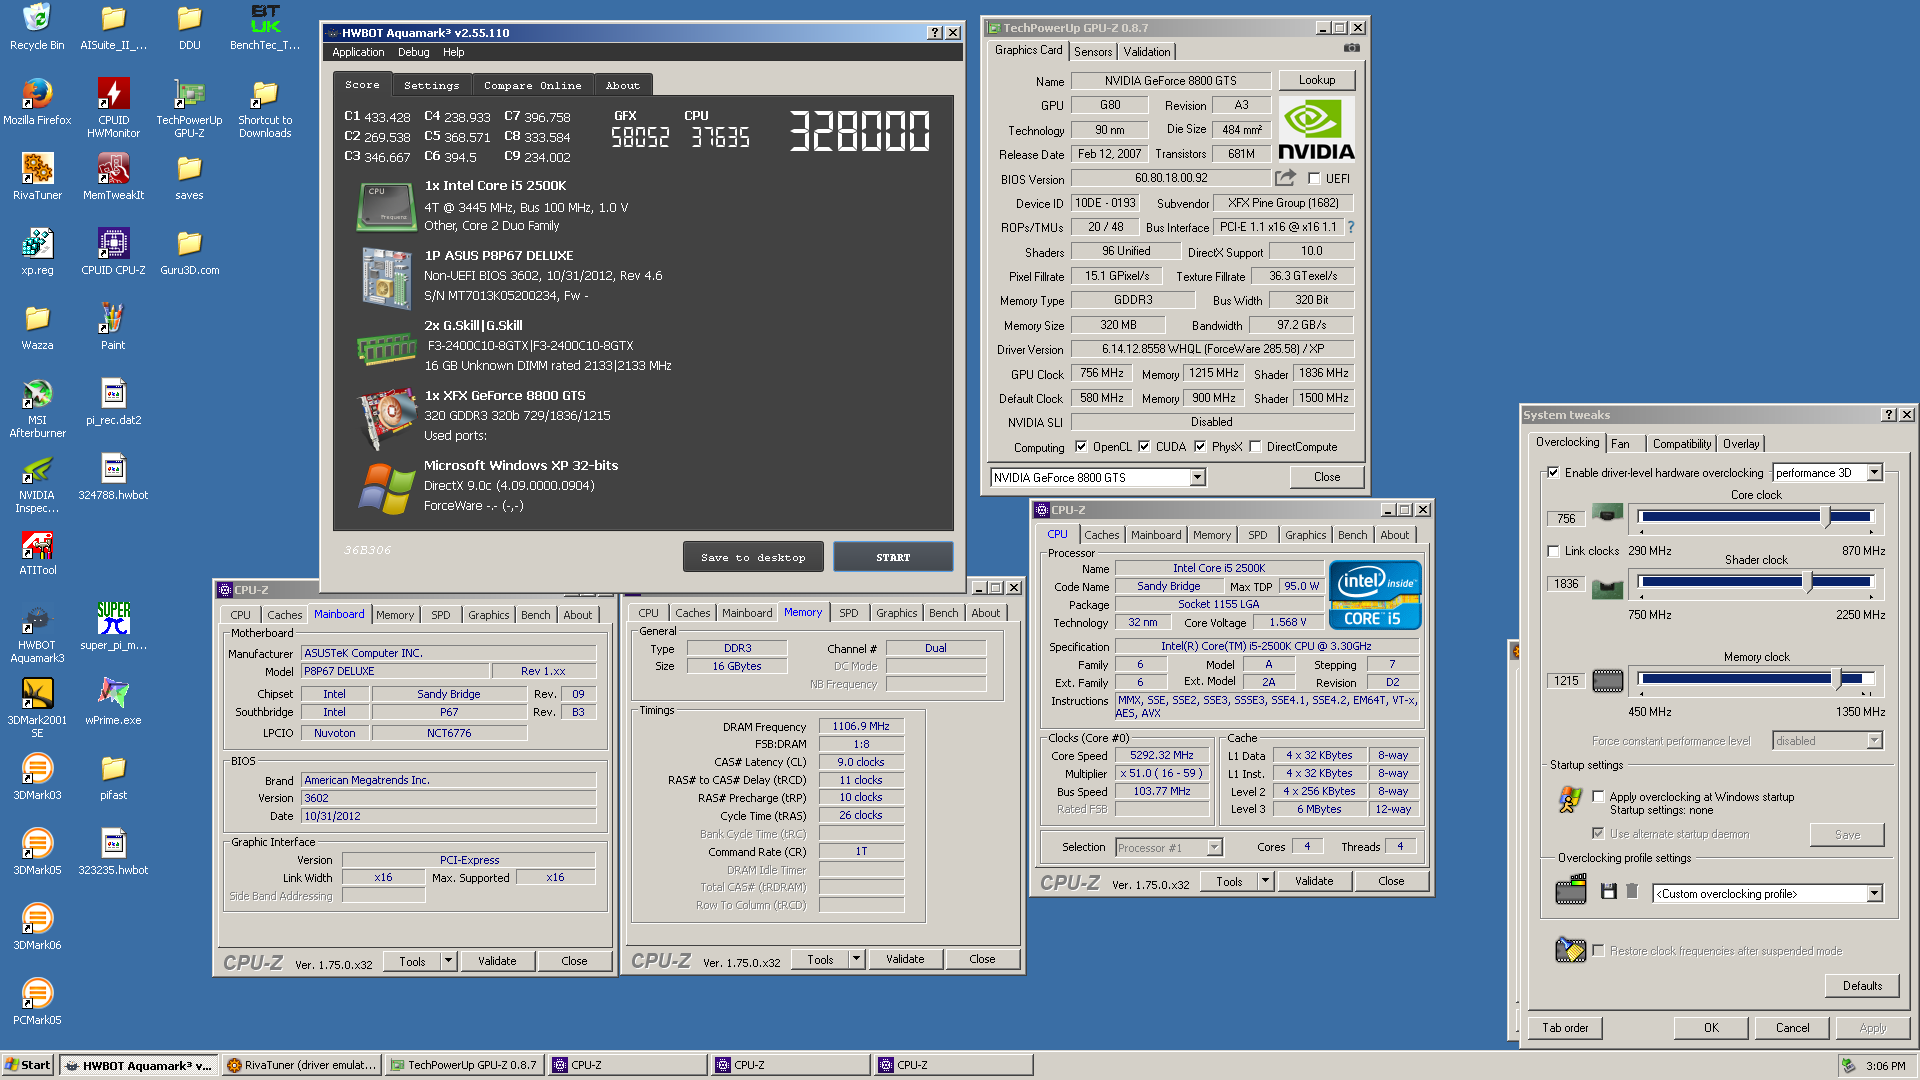Toggle OpenCL checkbox in GPU-Z
1920x1080 pixels.
(1081, 447)
